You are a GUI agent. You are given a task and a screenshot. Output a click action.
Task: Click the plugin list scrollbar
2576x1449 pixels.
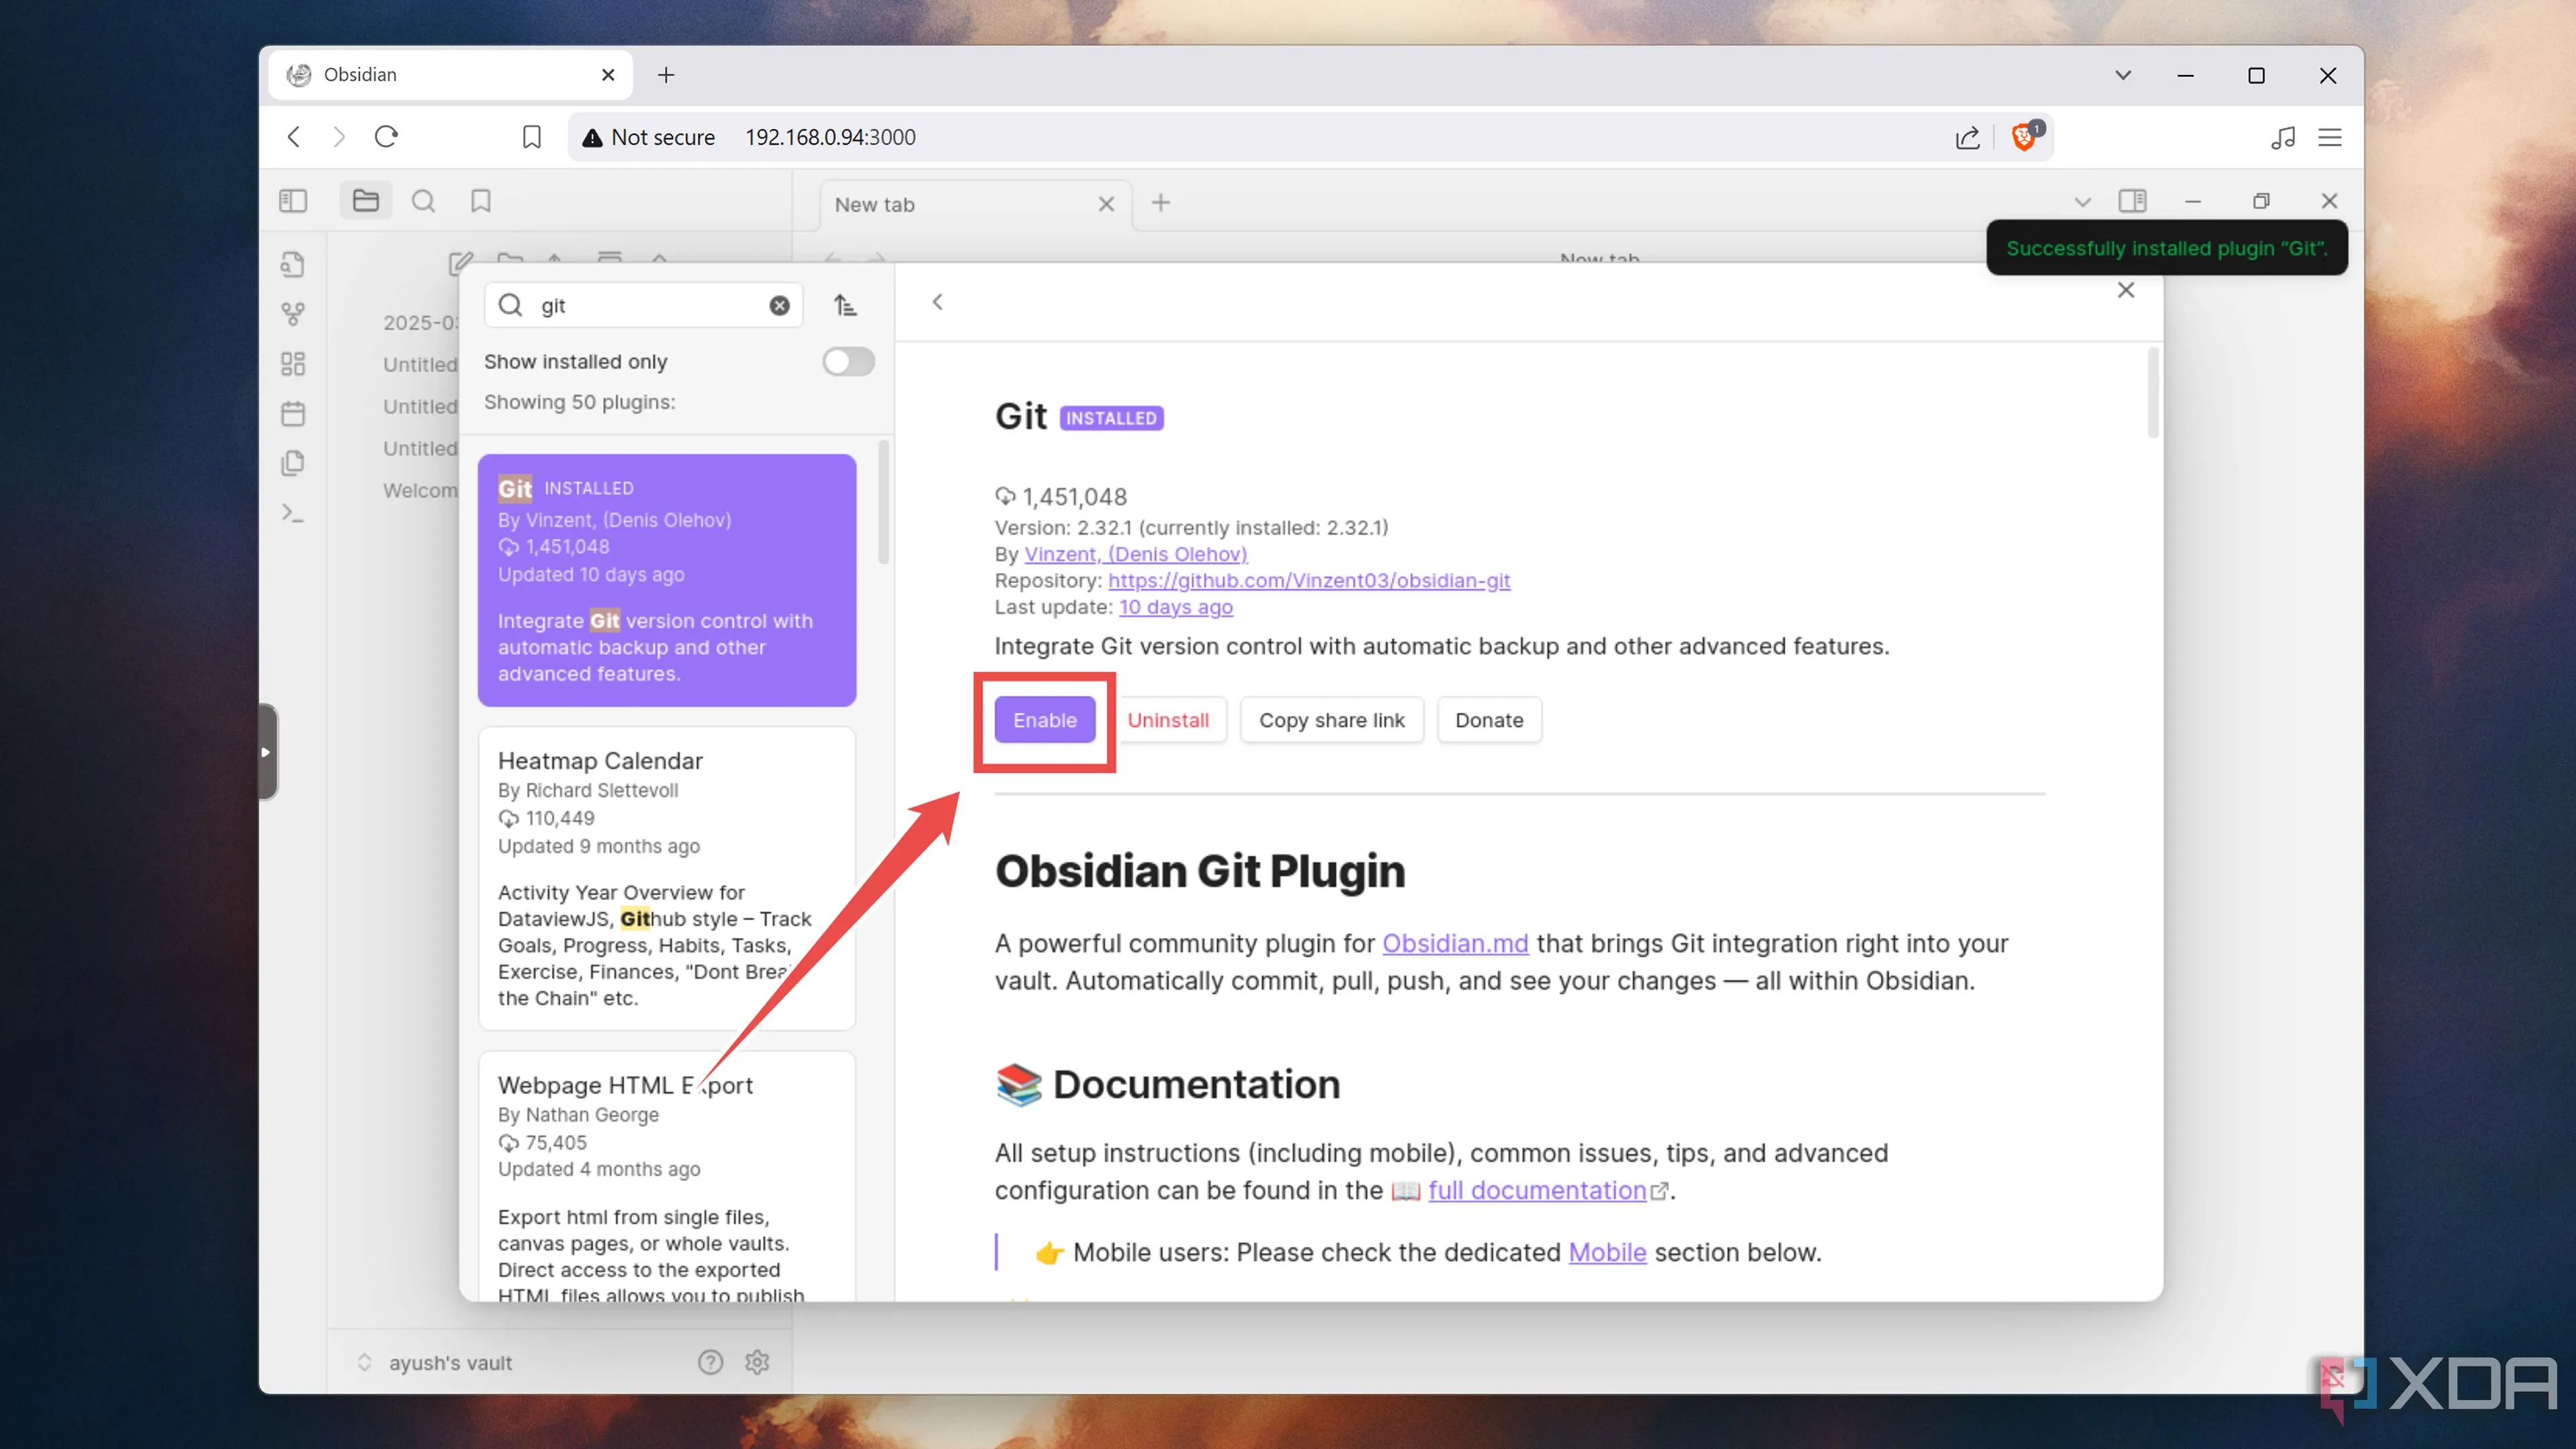883,502
